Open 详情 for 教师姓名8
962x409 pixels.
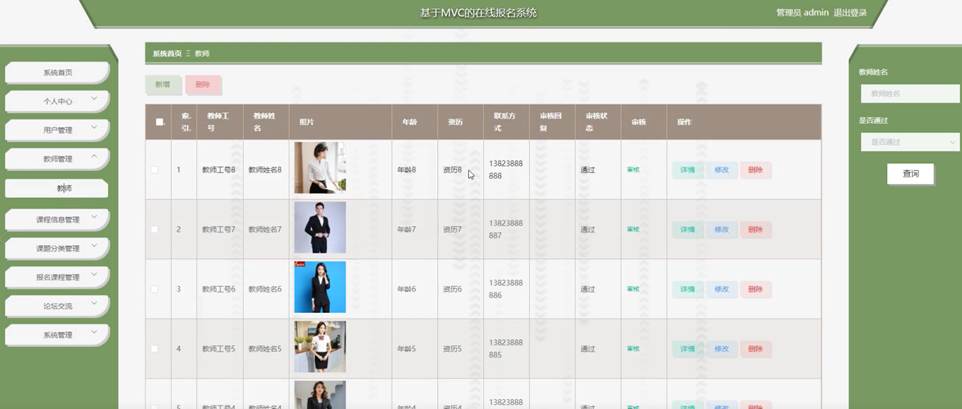688,170
